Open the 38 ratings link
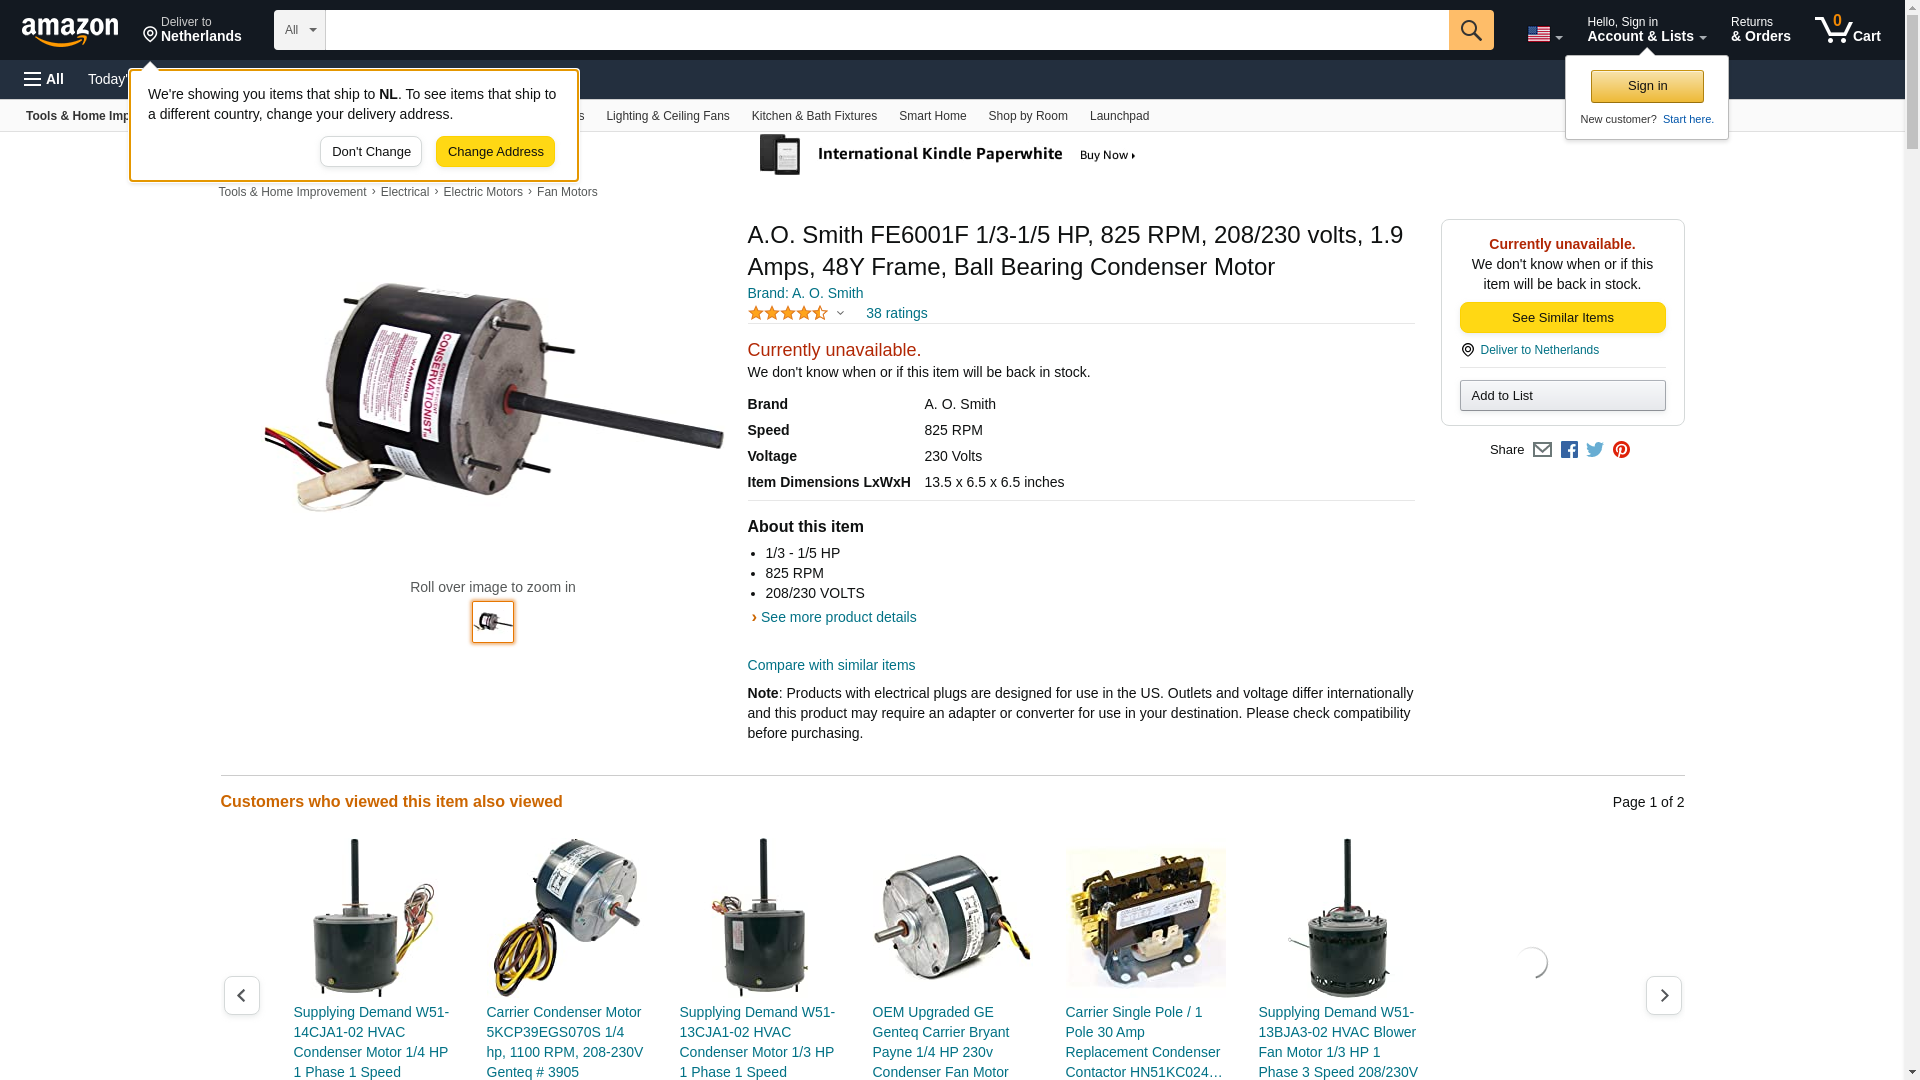Screen dimensions: 1920x1080 896,313
